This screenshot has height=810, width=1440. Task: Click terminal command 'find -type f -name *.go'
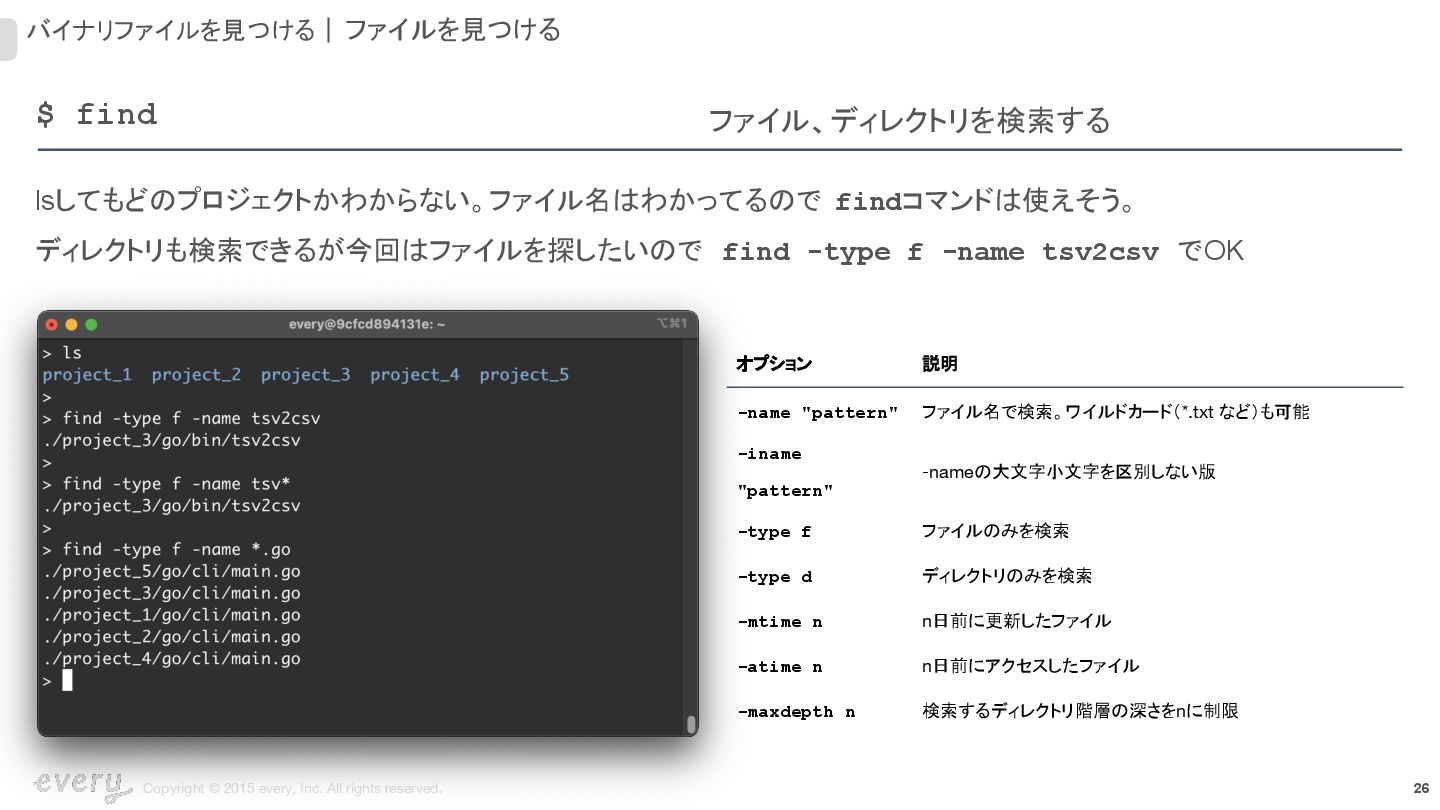176,549
